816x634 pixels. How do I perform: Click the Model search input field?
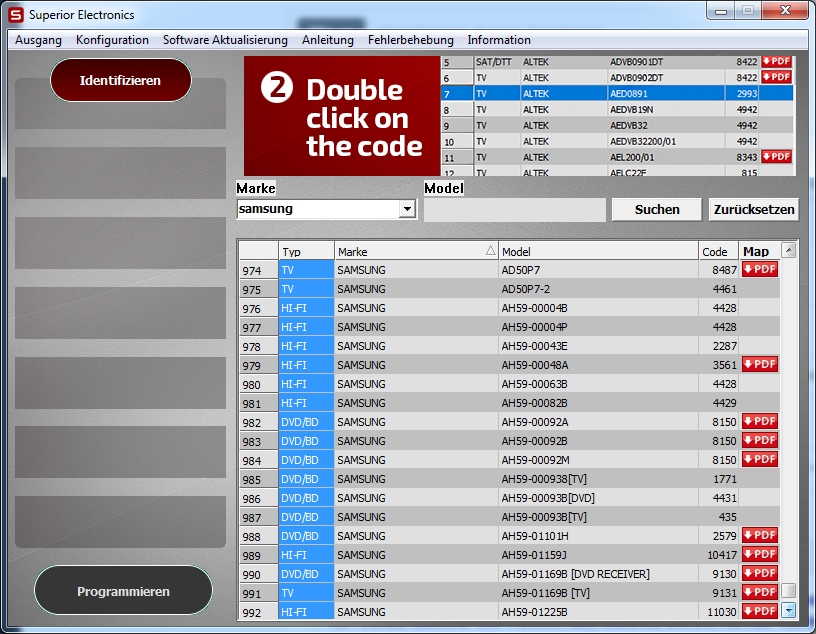pyautogui.click(x=514, y=210)
